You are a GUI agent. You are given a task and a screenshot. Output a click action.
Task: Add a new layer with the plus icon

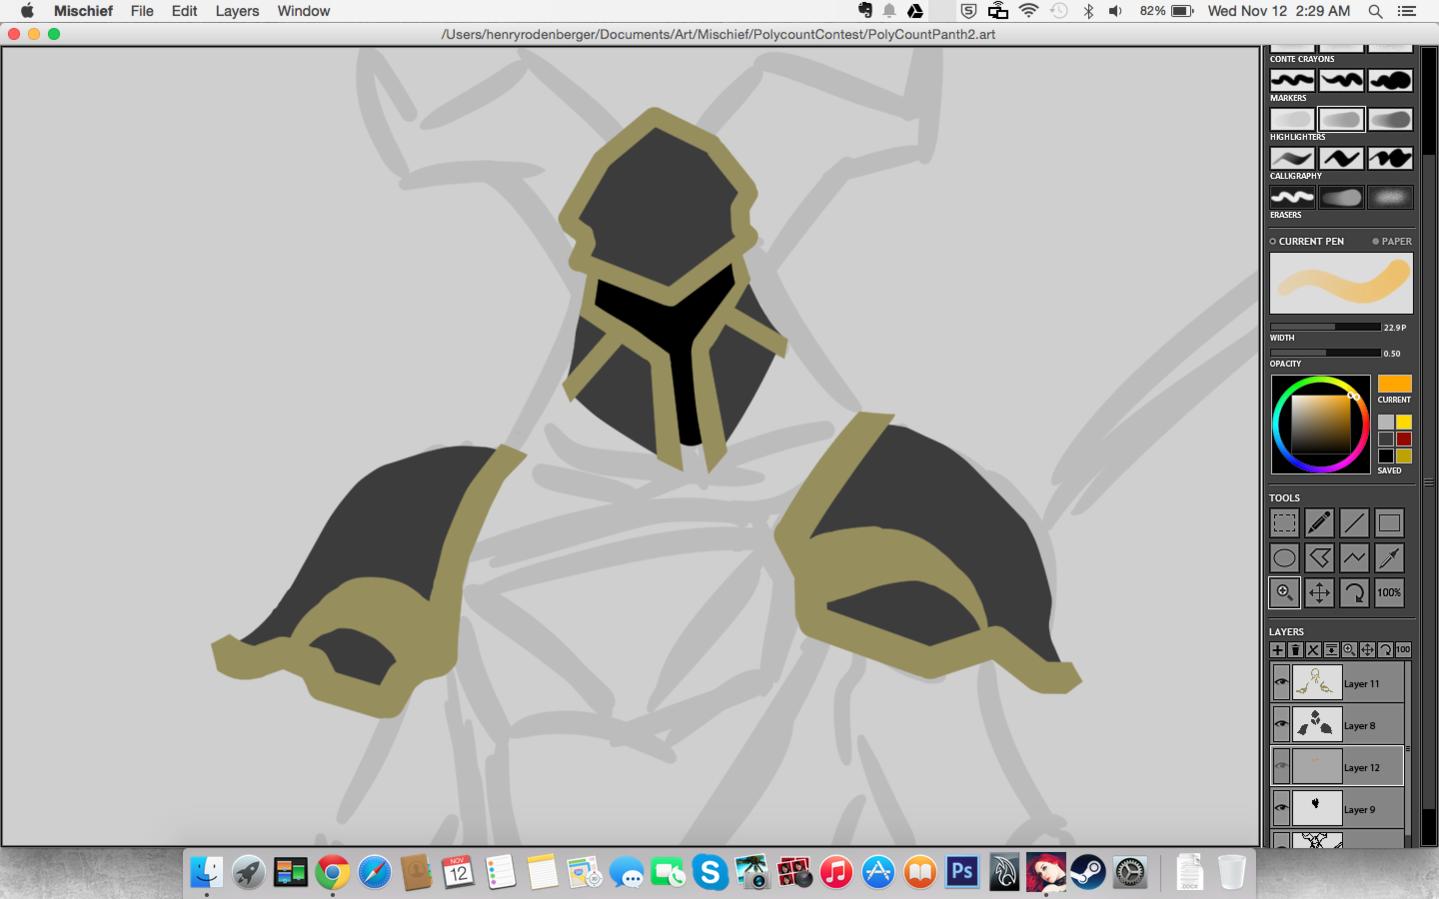pos(1277,650)
